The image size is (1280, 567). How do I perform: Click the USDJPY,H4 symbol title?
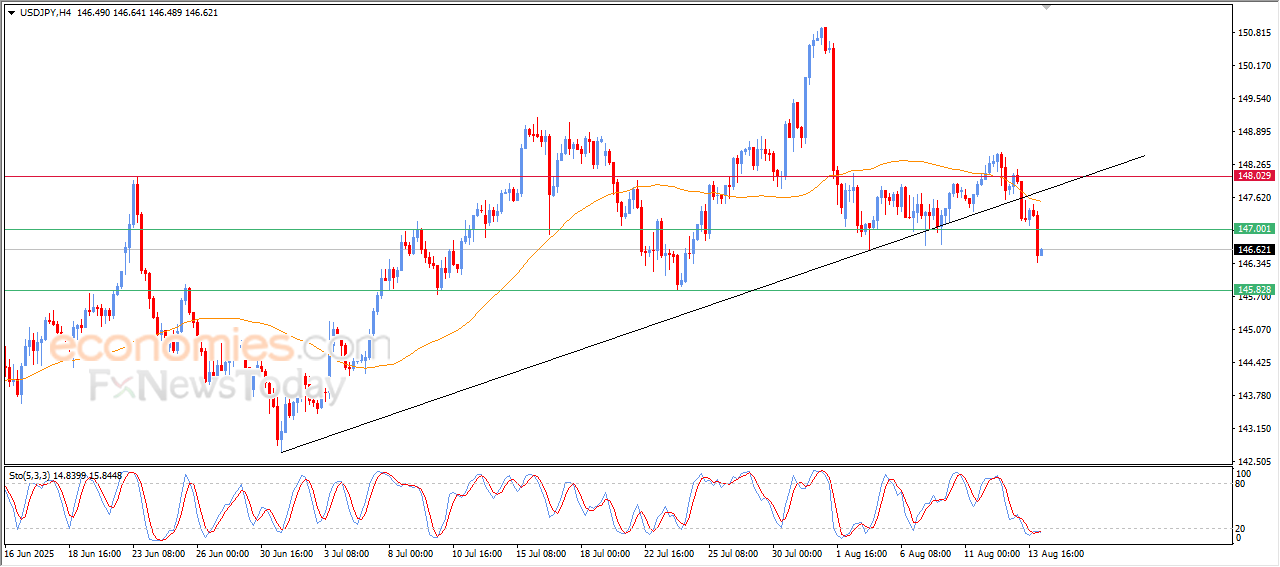pyautogui.click(x=43, y=12)
